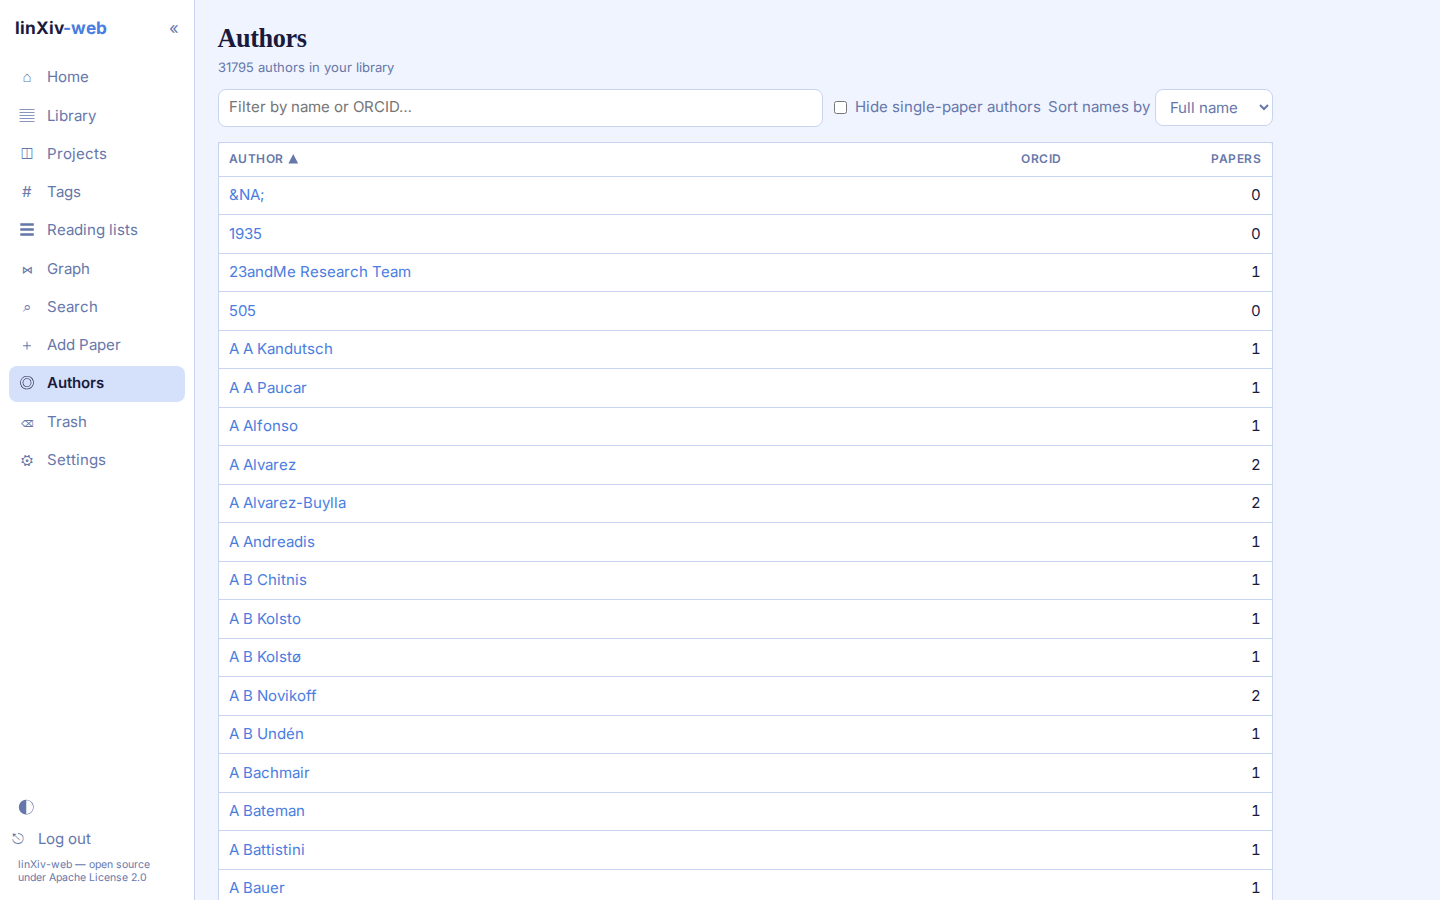Click the Authors circle icon

pyautogui.click(x=27, y=383)
